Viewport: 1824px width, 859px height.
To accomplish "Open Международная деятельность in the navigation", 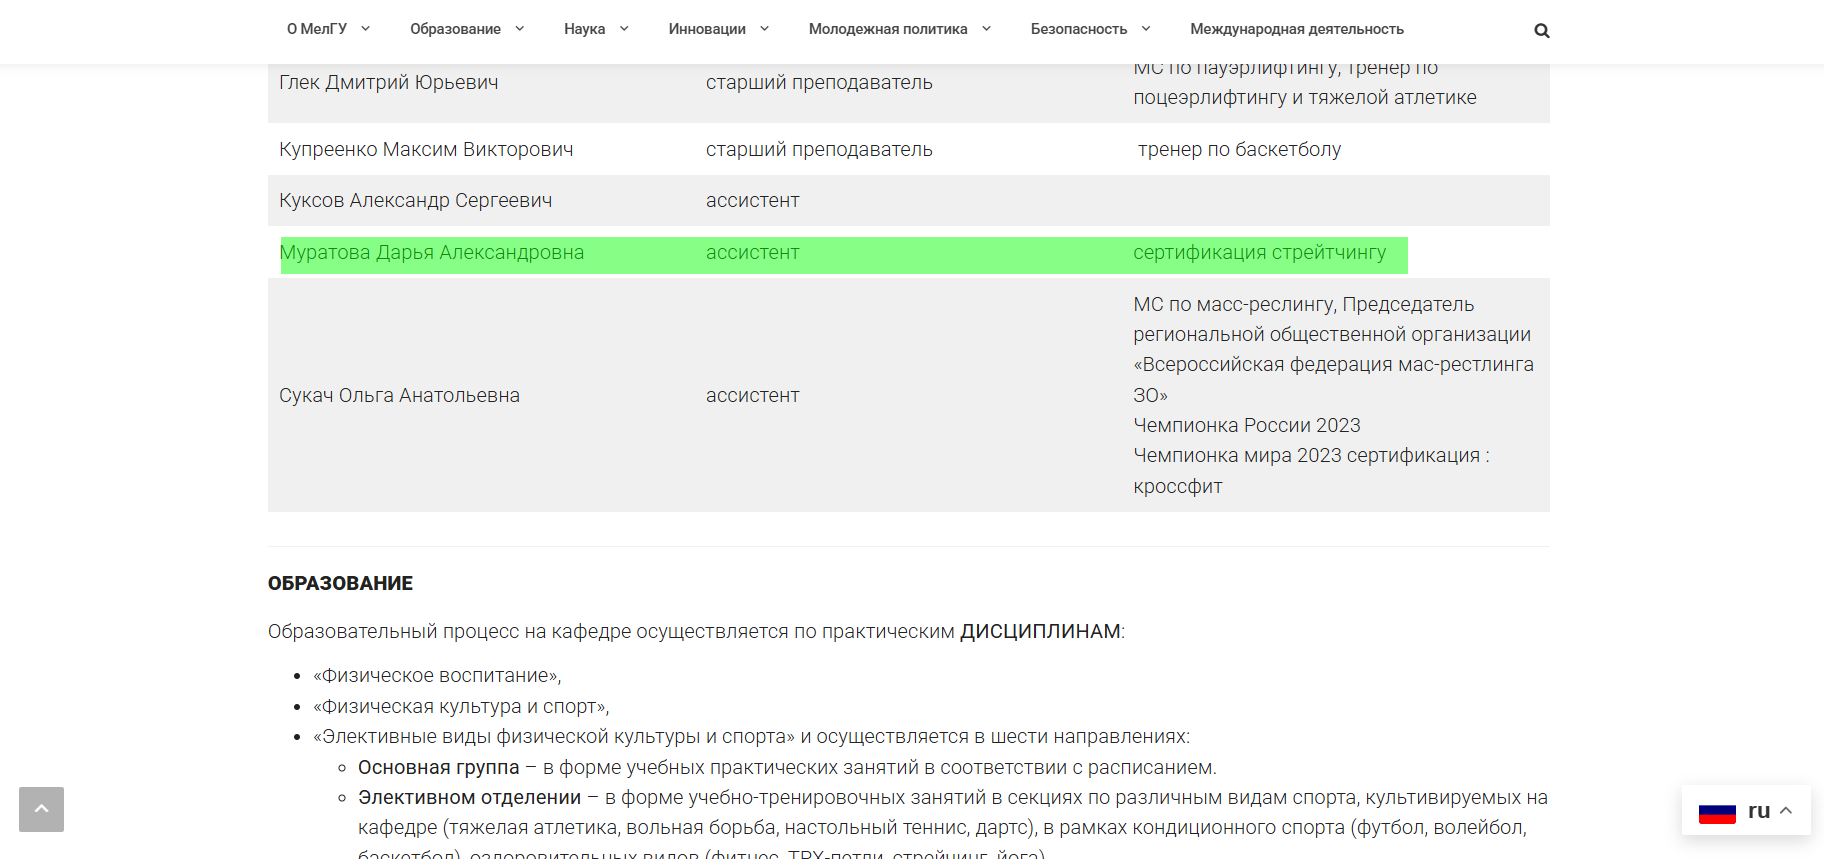I will tap(1296, 29).
